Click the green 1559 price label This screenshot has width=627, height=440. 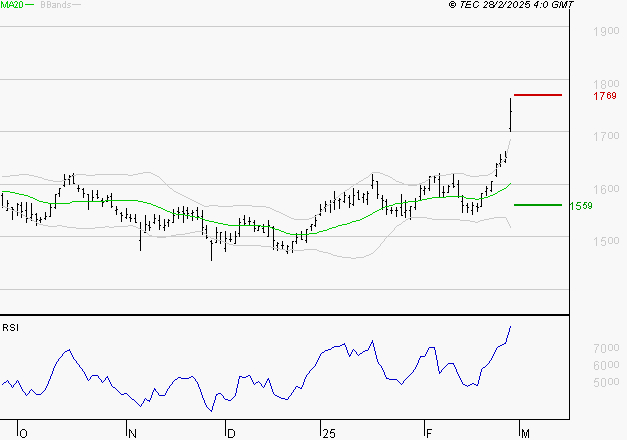point(581,206)
